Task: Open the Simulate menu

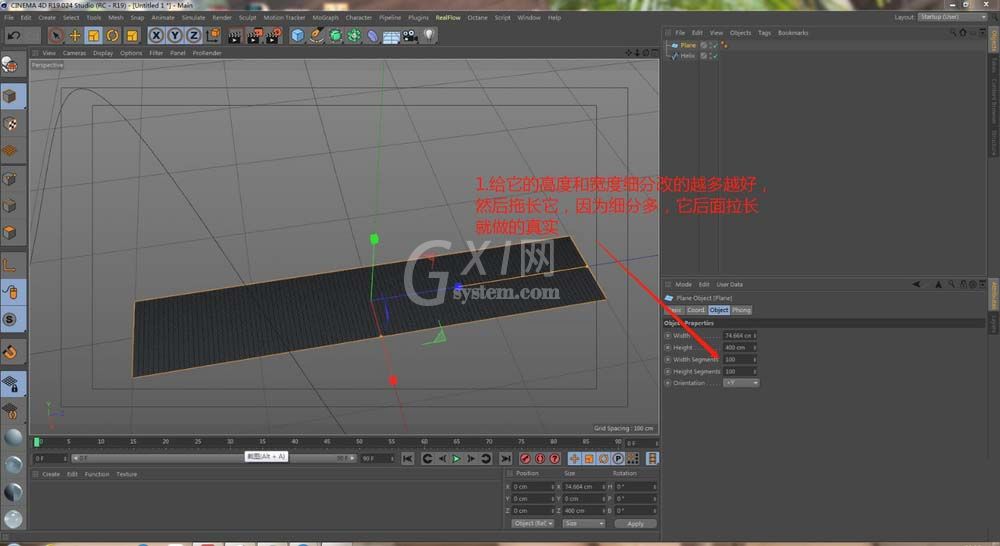Action: click(193, 18)
